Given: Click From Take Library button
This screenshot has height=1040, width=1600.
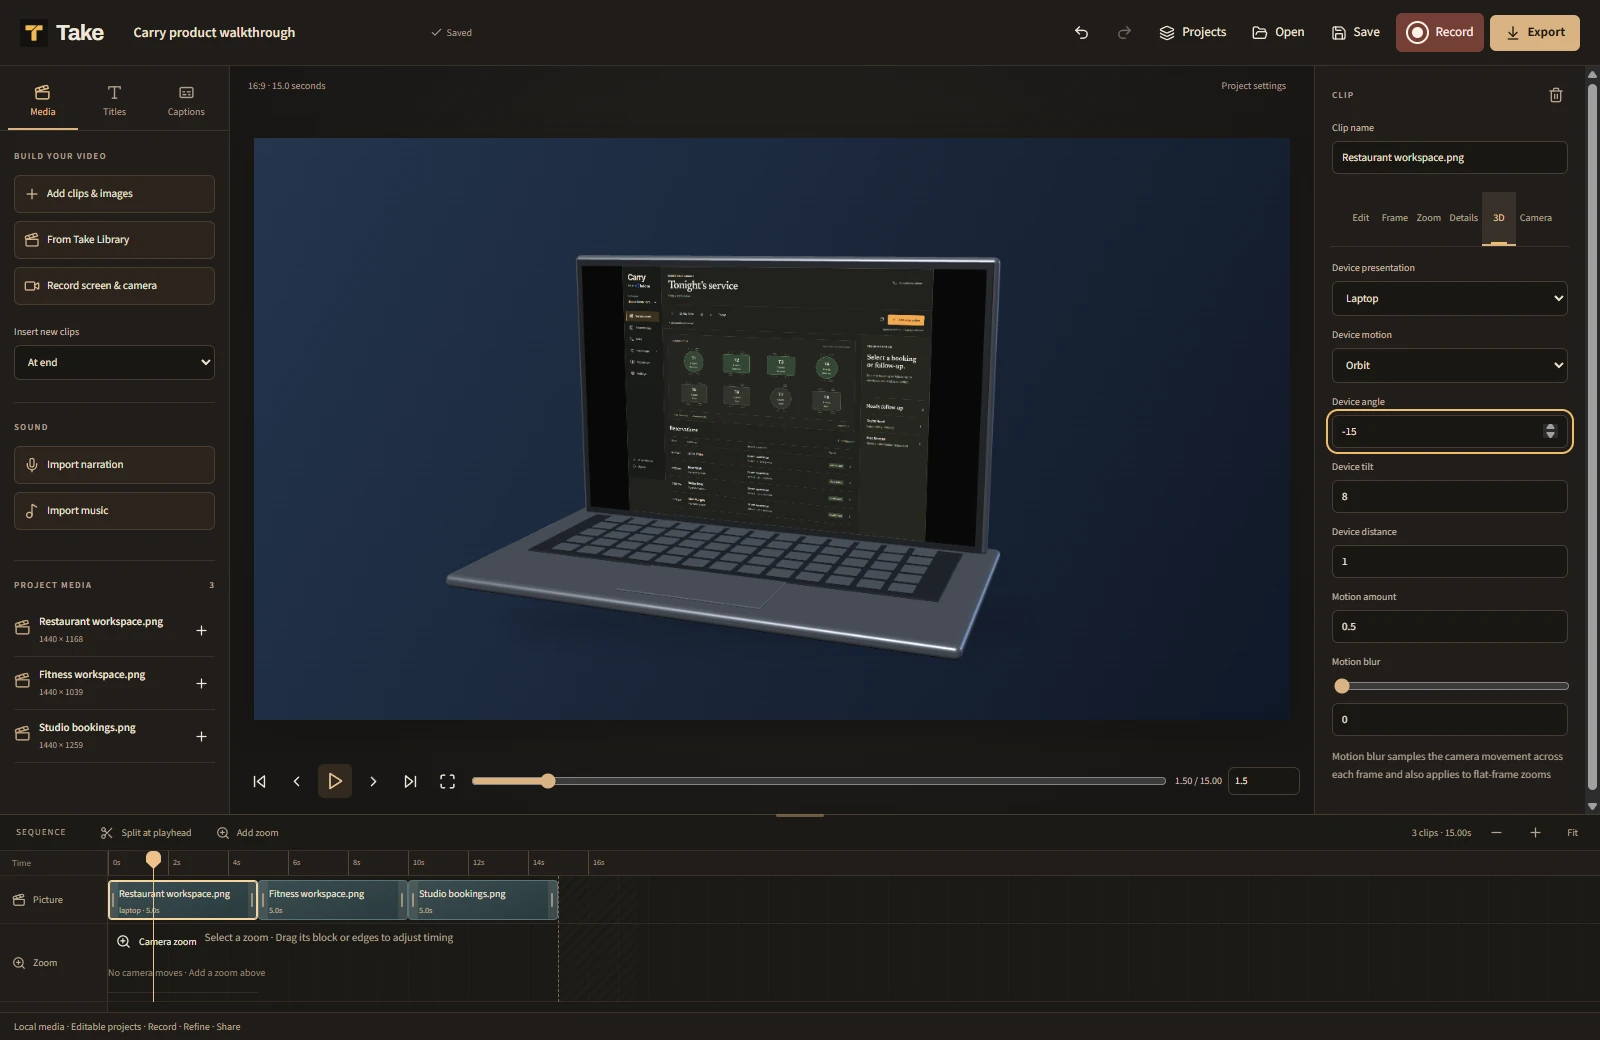Looking at the screenshot, I should 114,240.
